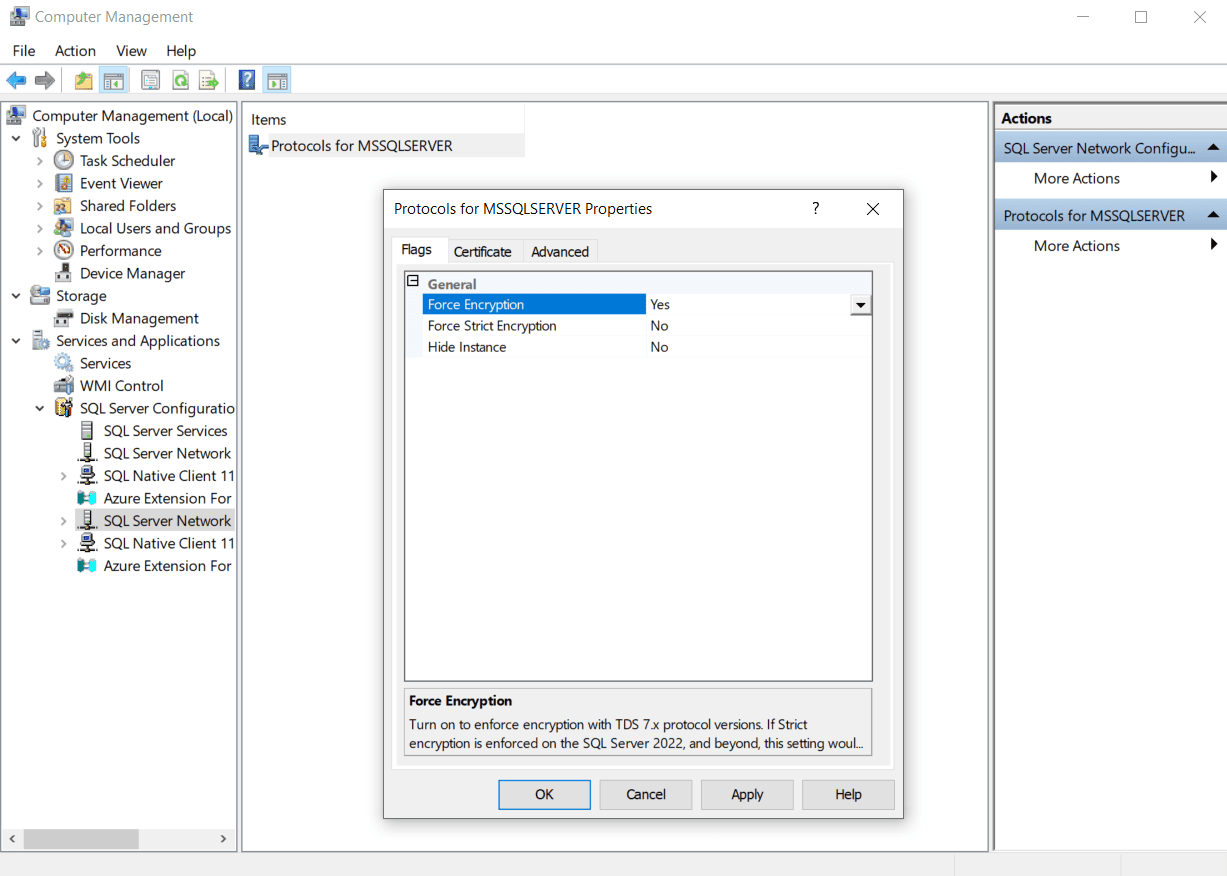Toggle Show/Hide Console Tree icon
Screen dimensions: 1227x876
click(114, 81)
